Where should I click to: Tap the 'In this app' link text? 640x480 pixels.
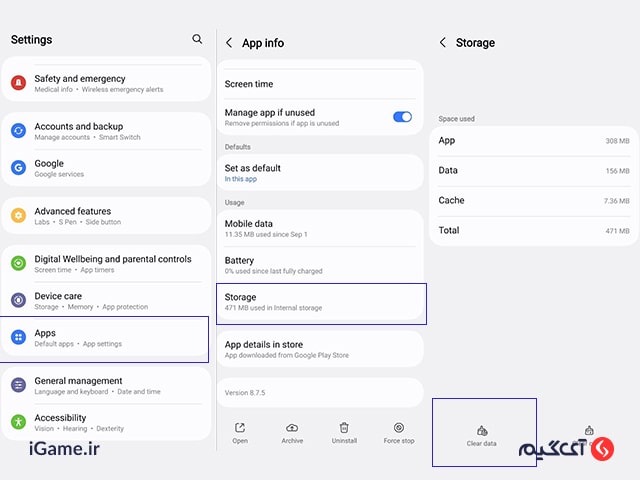(241, 179)
